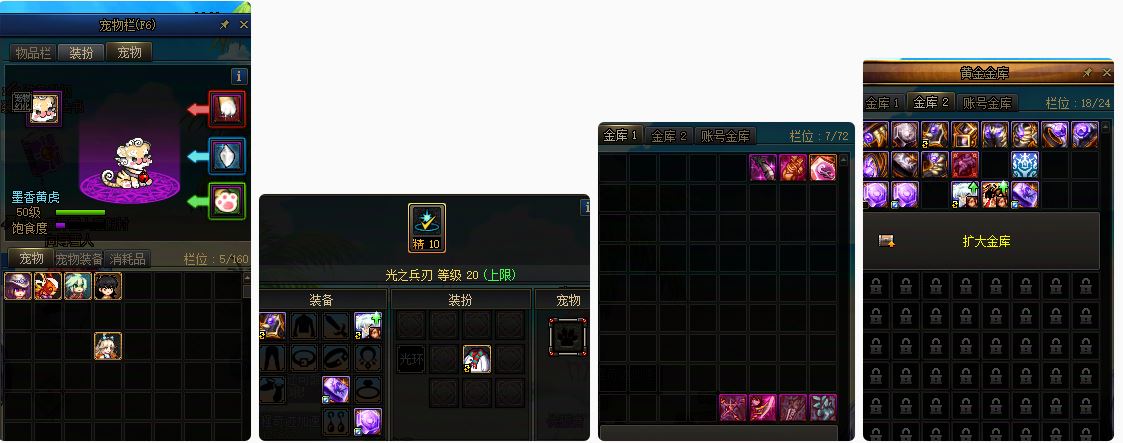The image size is (1123, 443).
Task: Switch to the 装扮 tab
Action: (x=81, y=53)
